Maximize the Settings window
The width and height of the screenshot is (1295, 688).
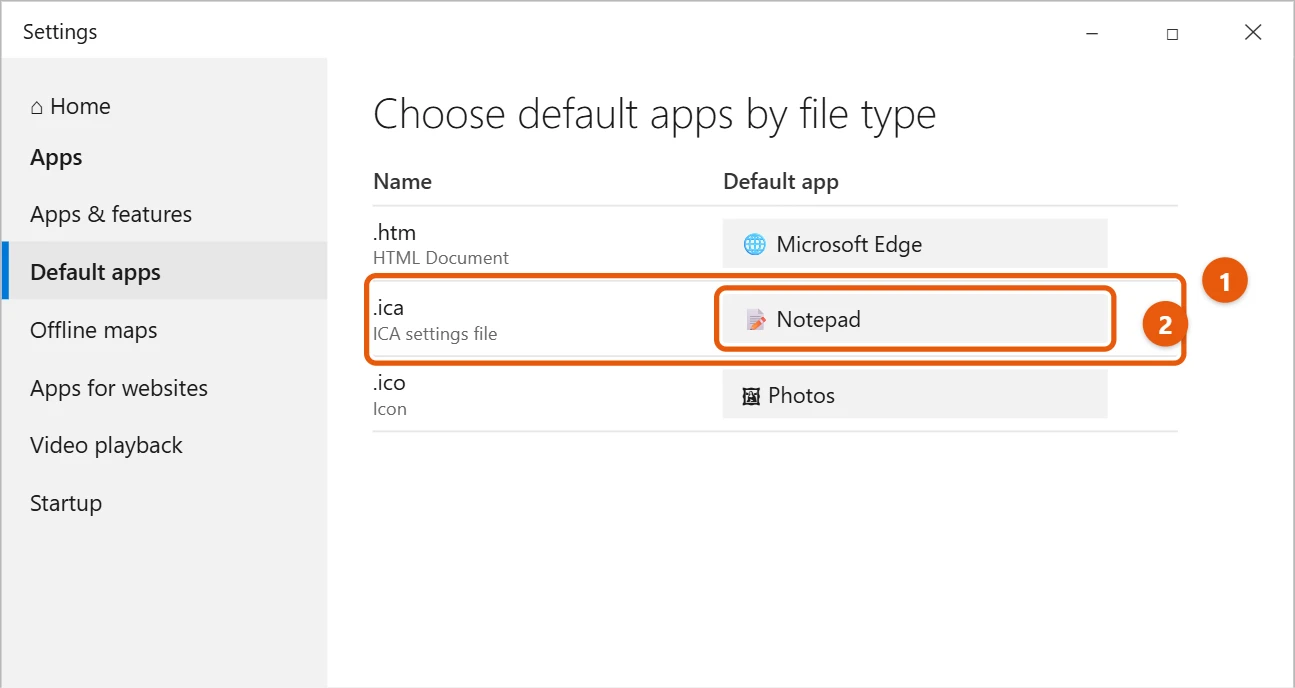click(1172, 33)
